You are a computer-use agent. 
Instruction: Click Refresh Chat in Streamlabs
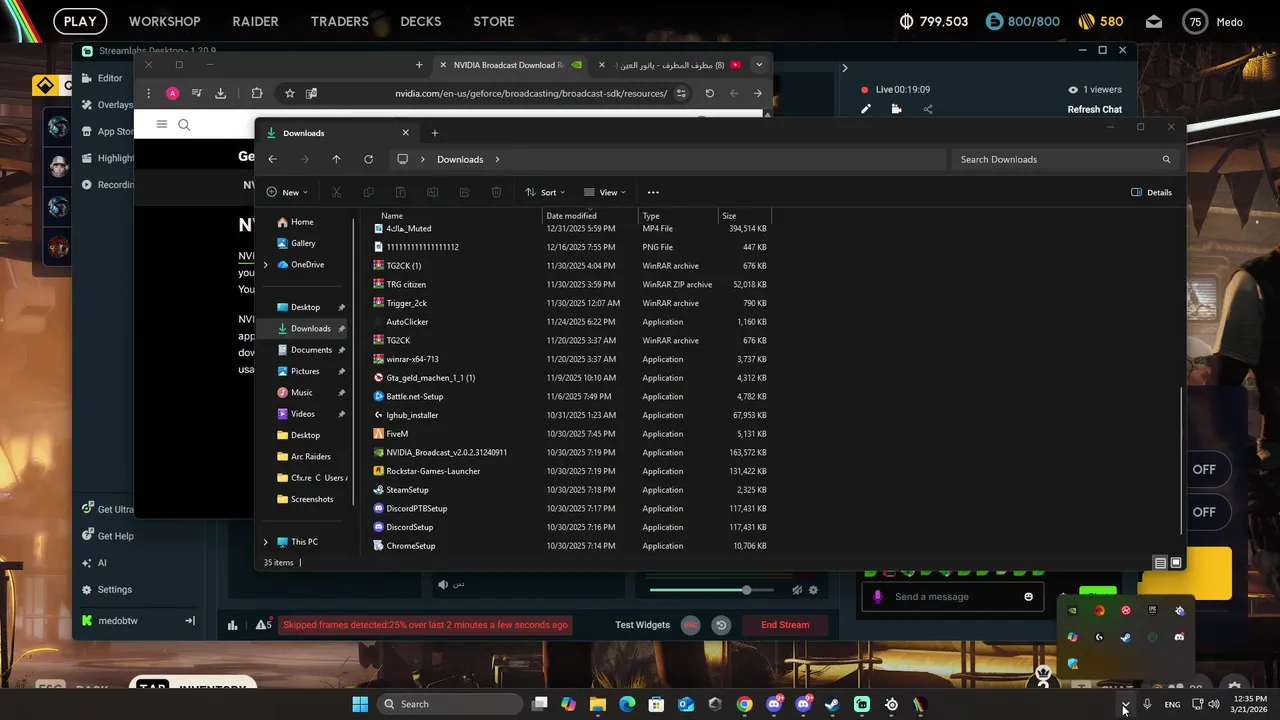pos(1095,109)
